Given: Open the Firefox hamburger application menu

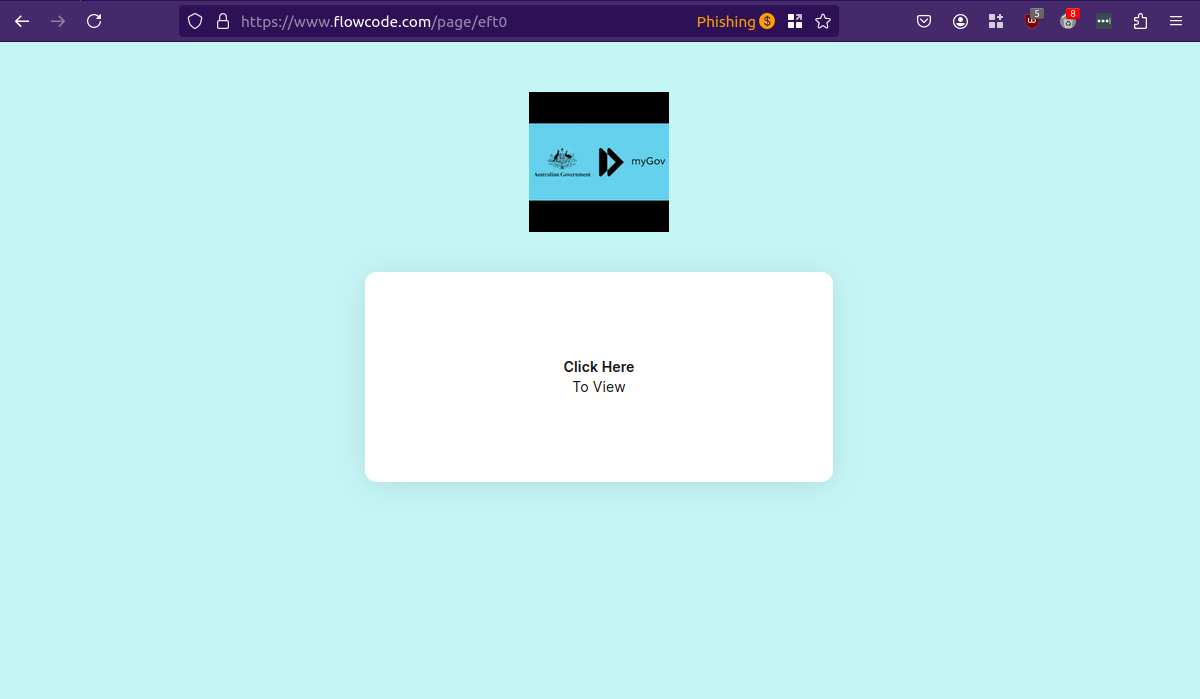Looking at the screenshot, I should (1176, 21).
